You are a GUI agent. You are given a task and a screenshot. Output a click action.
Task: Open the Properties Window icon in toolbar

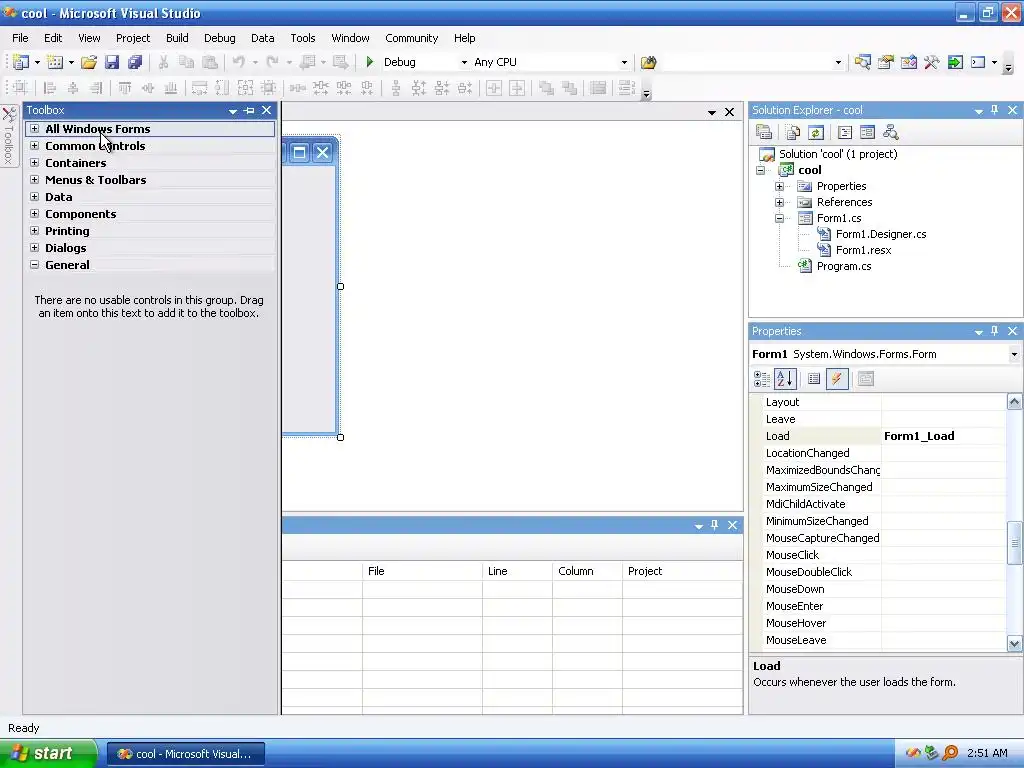click(886, 62)
